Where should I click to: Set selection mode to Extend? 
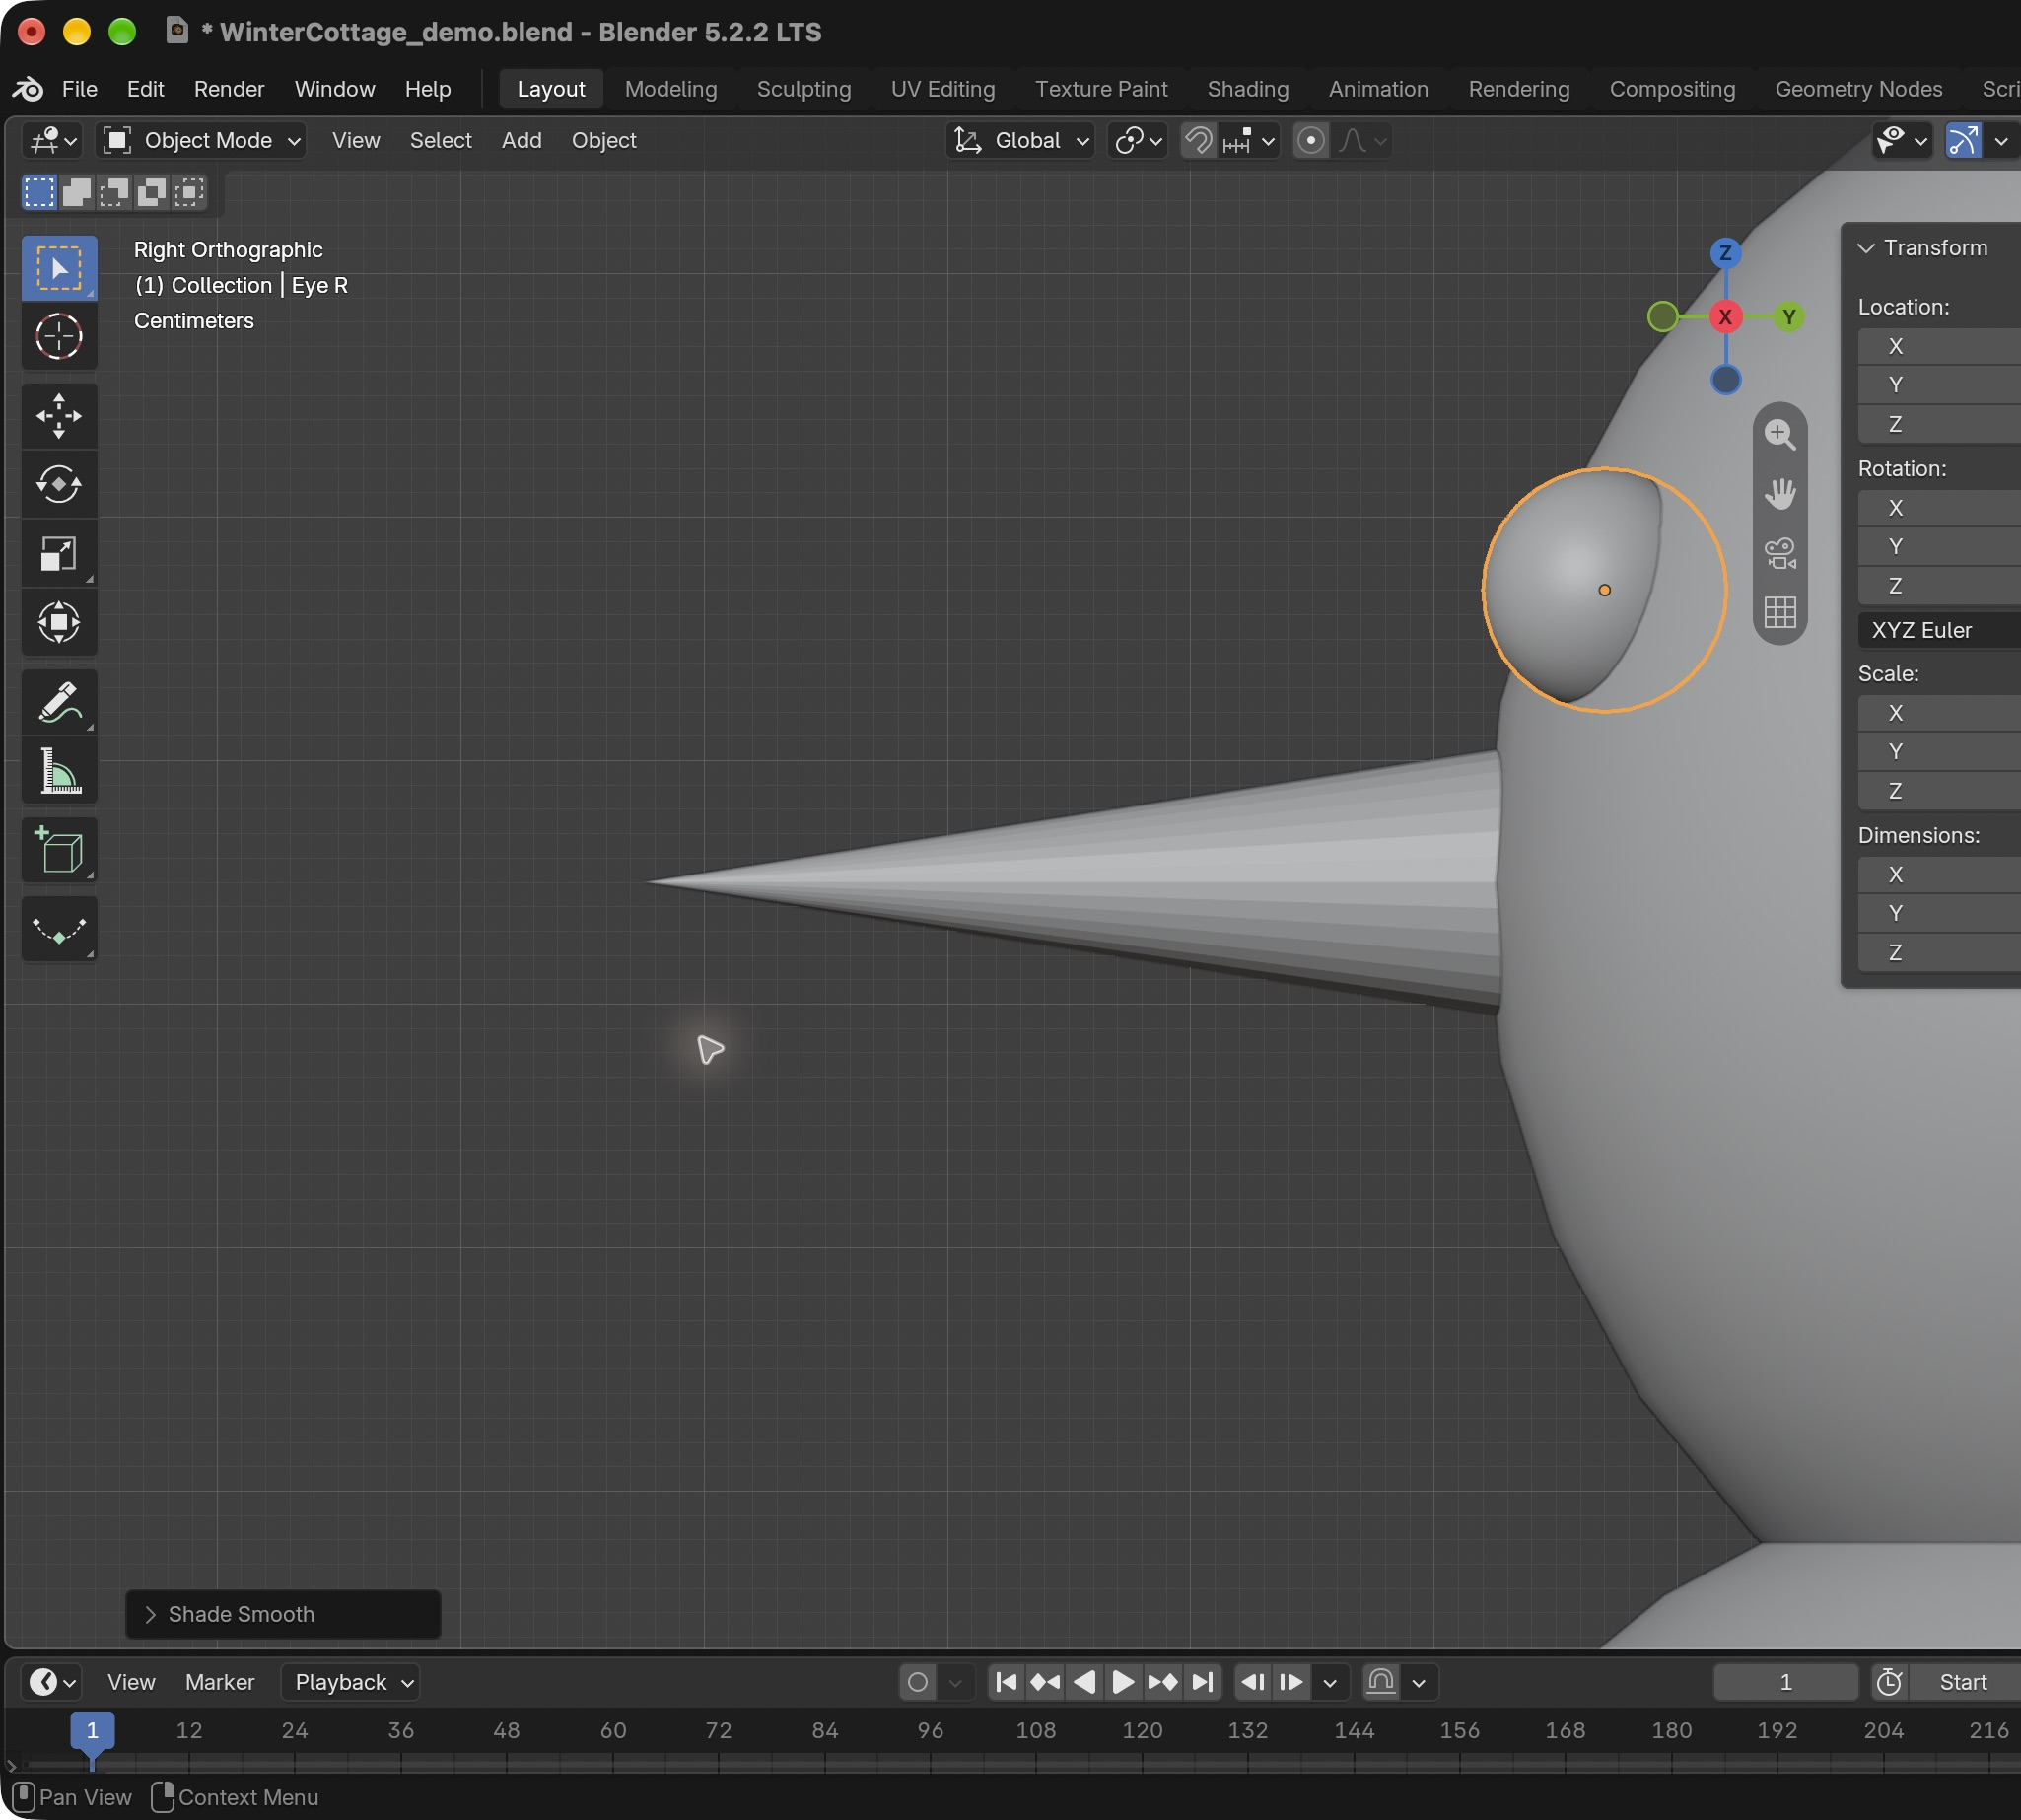(77, 191)
